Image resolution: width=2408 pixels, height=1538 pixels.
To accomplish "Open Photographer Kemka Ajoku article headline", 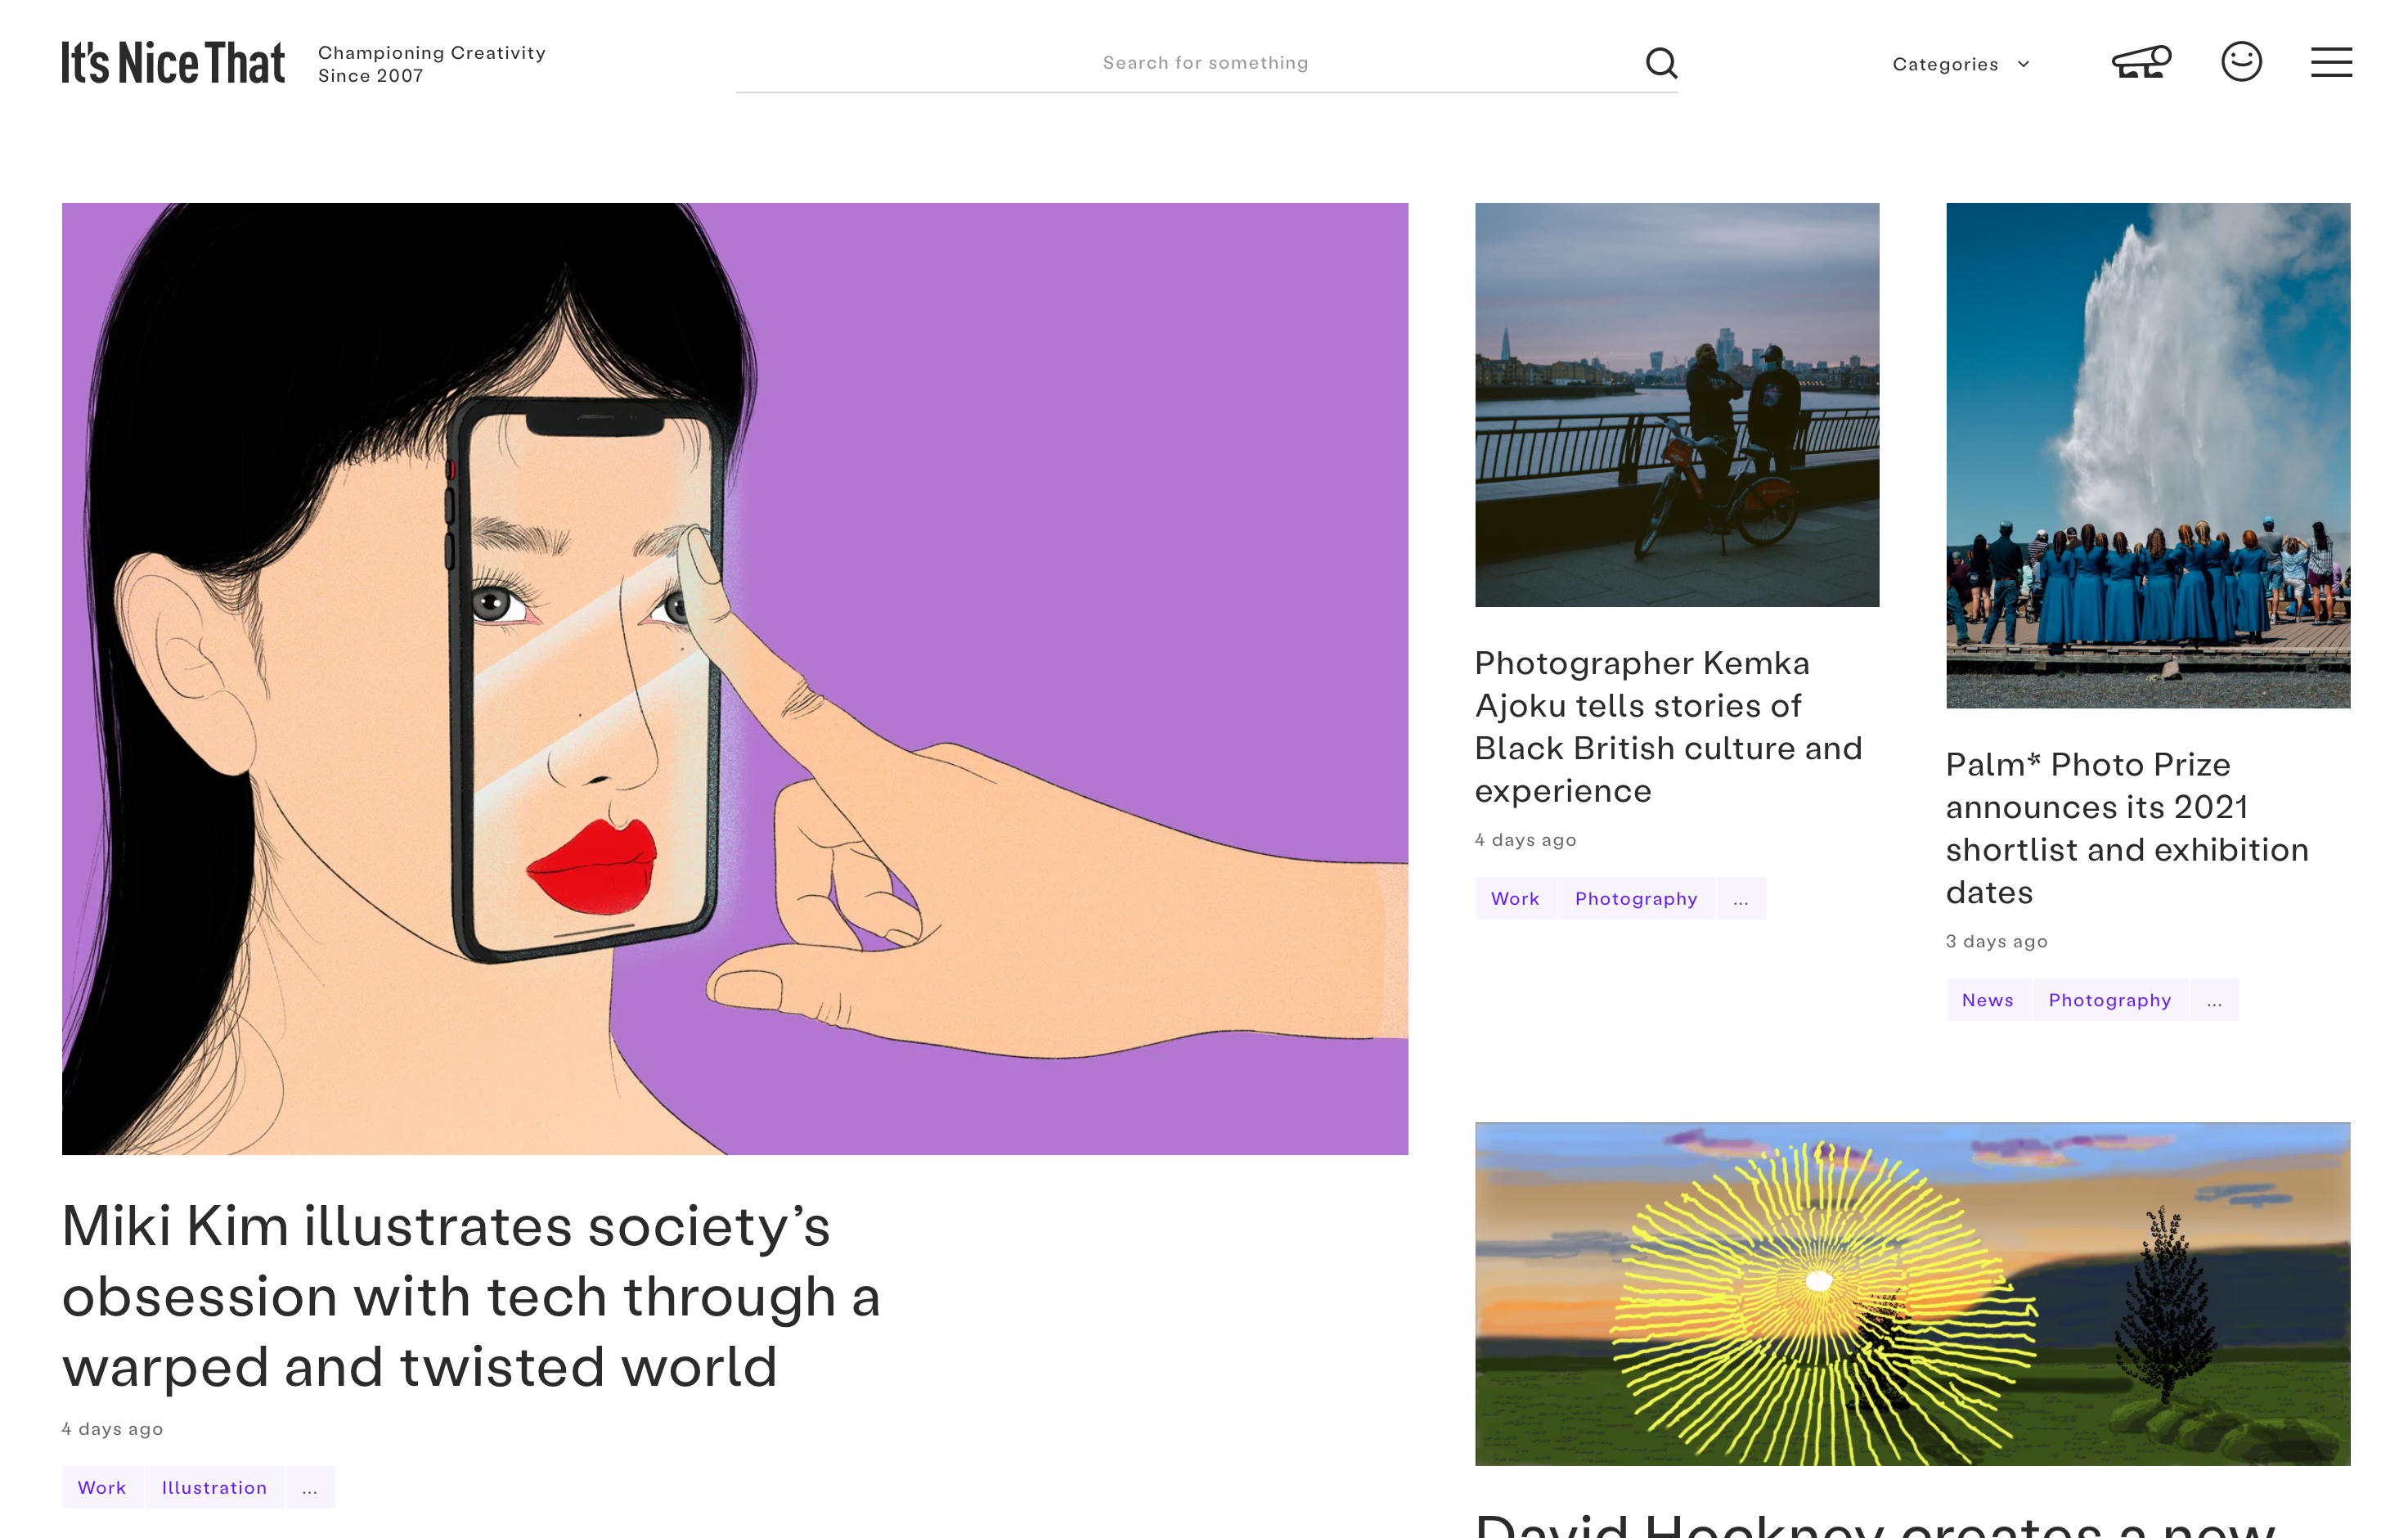I will point(1668,727).
